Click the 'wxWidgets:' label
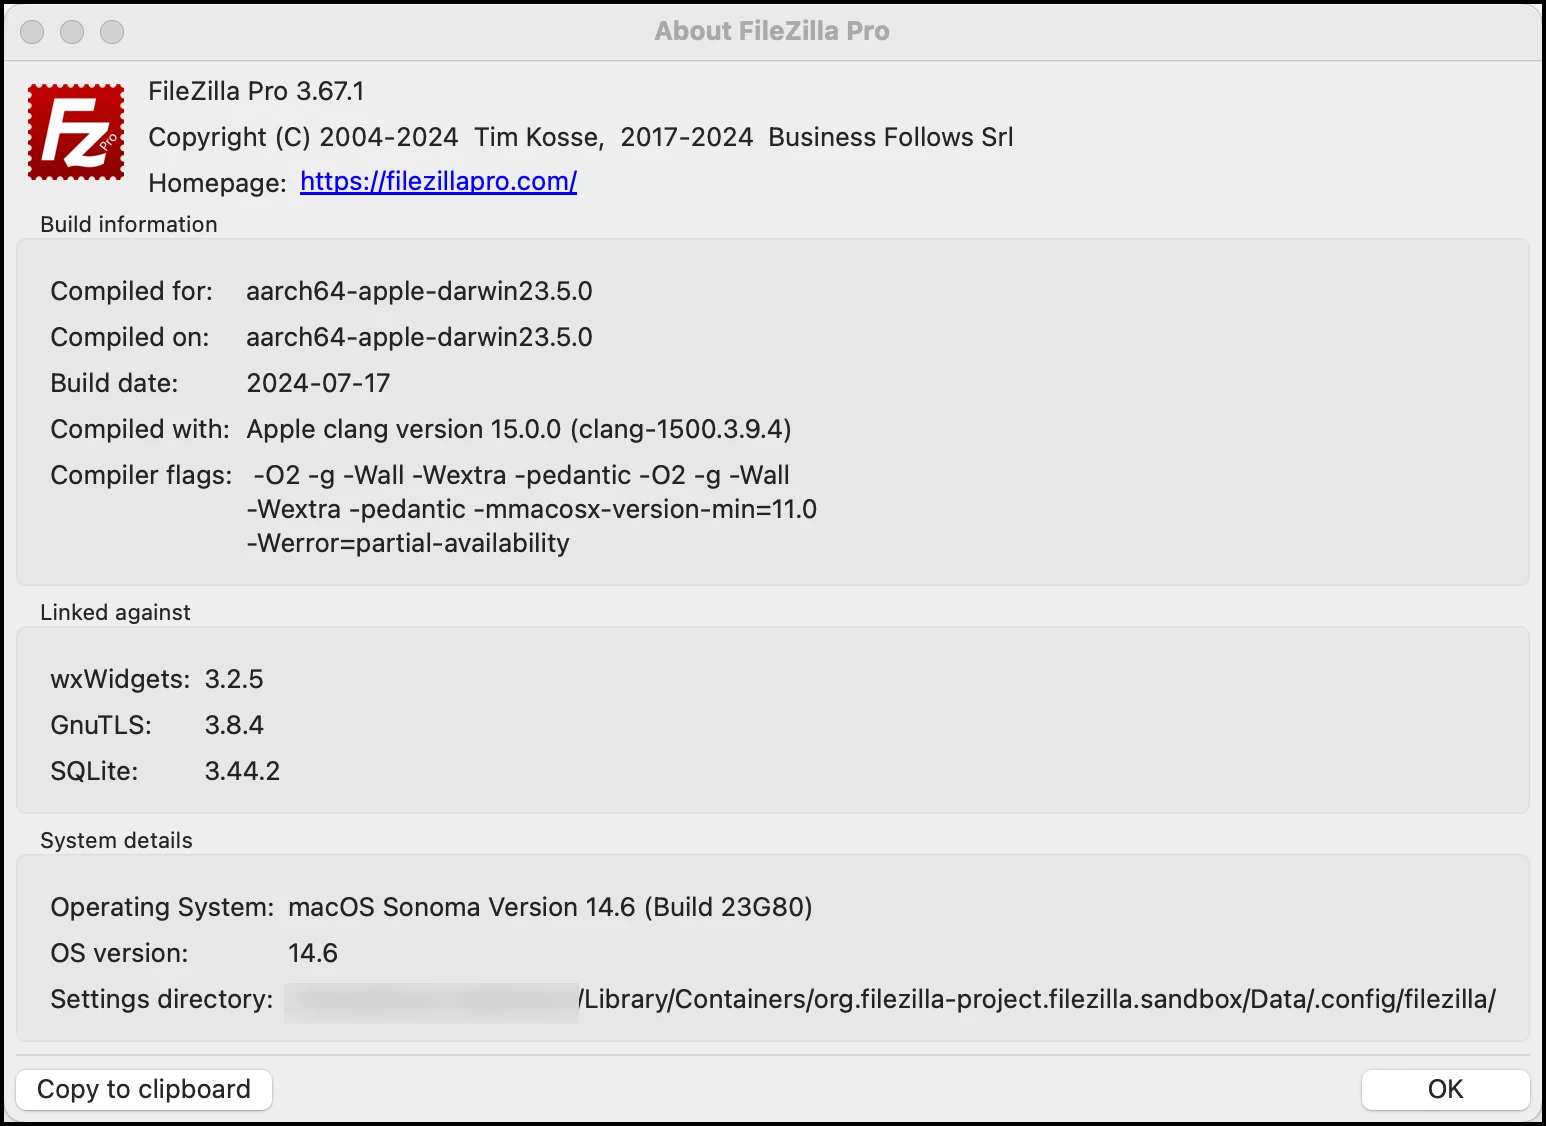Image resolution: width=1546 pixels, height=1126 pixels. 120,679
